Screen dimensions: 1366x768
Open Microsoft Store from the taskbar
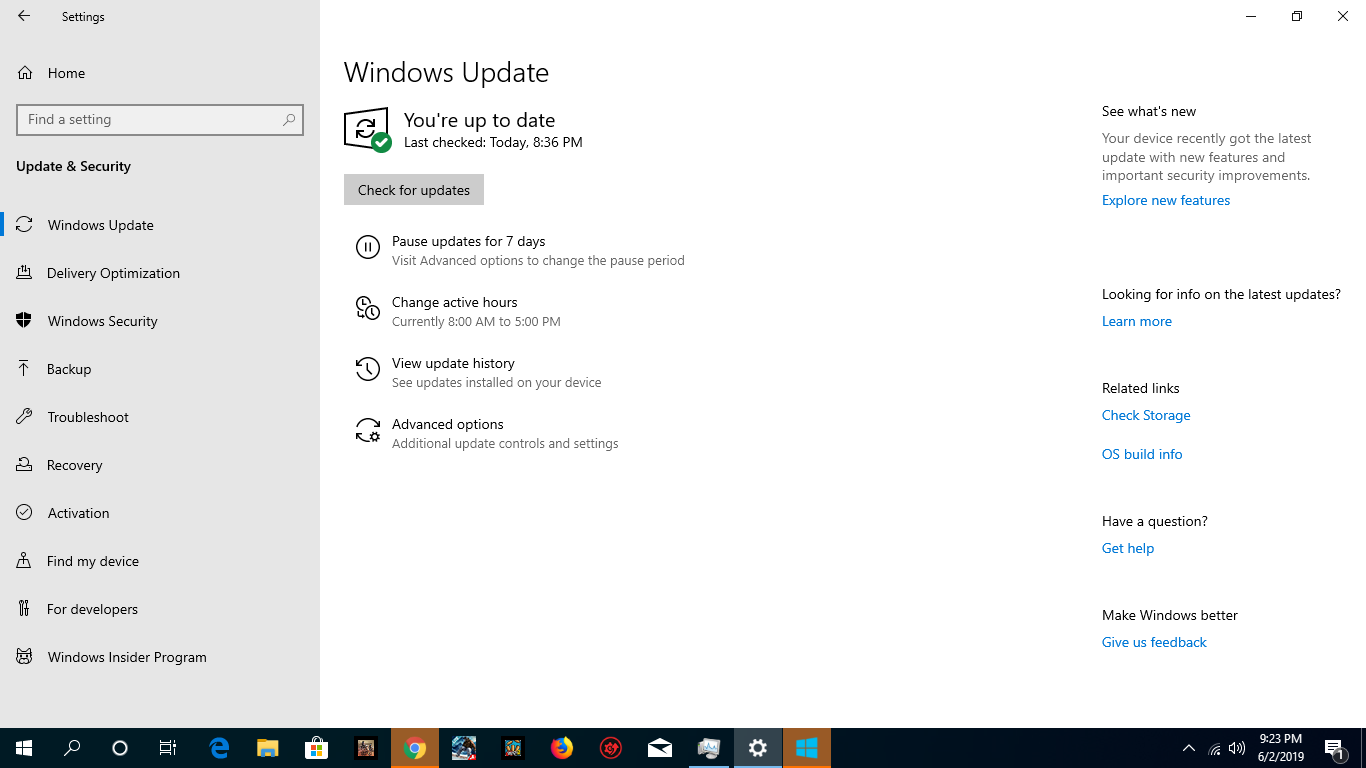point(317,748)
